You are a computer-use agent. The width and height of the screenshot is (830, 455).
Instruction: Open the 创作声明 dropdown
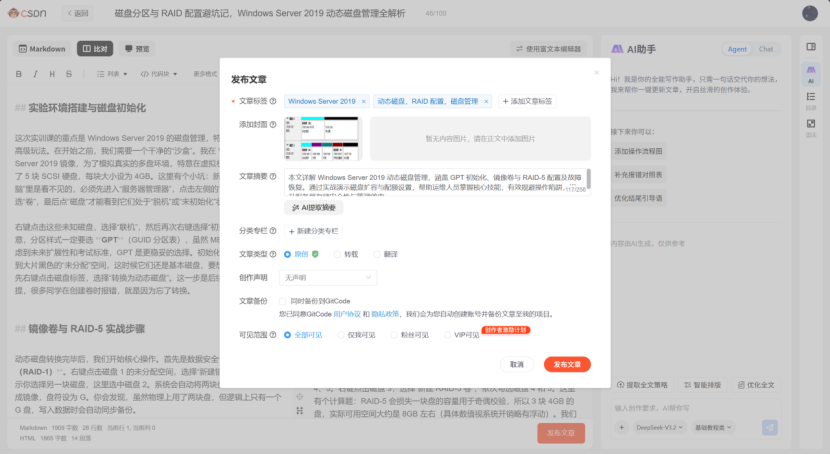(x=328, y=278)
